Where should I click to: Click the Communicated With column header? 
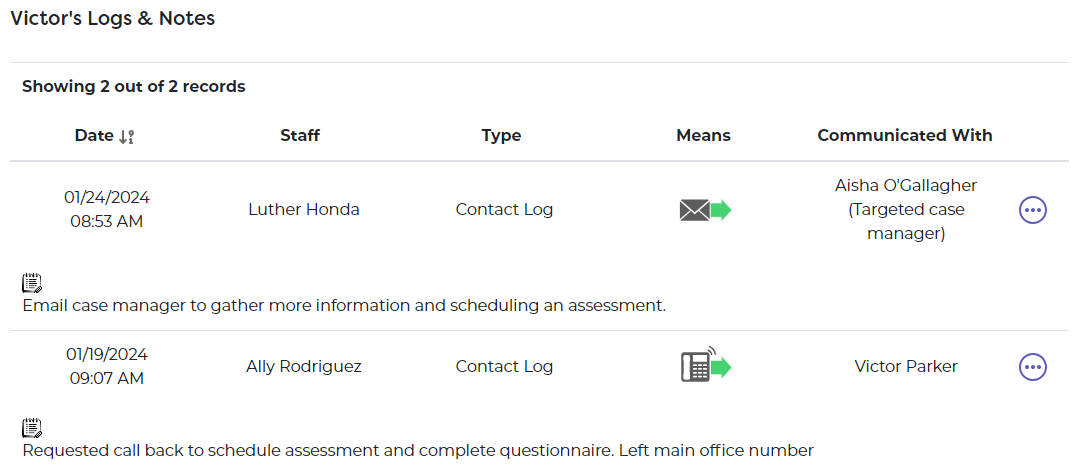(904, 136)
